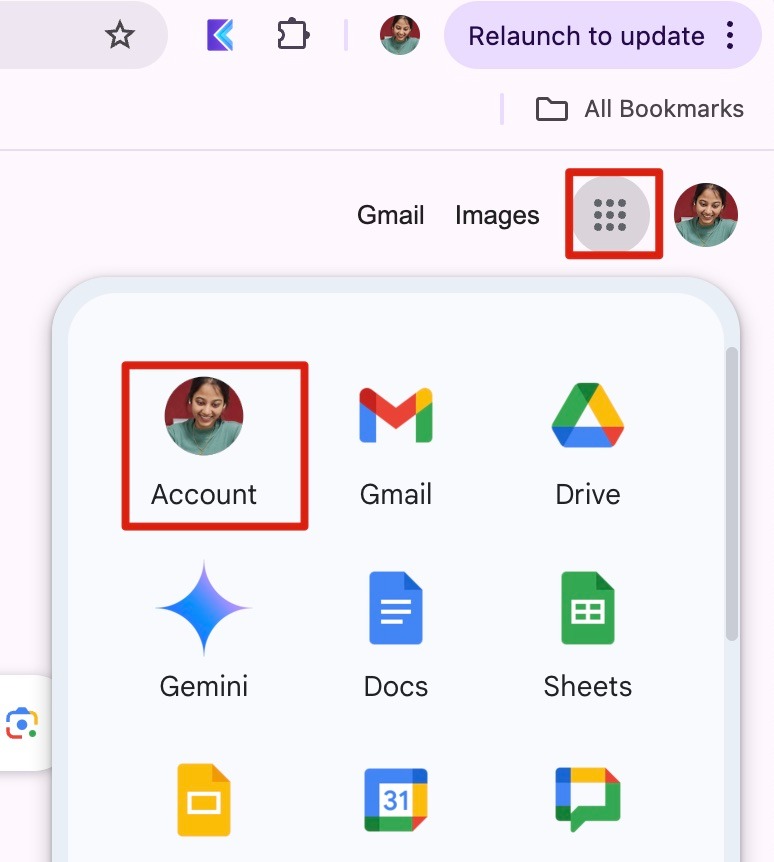The image size is (774, 862).
Task: Open Account in the apps panel
Action: (204, 443)
